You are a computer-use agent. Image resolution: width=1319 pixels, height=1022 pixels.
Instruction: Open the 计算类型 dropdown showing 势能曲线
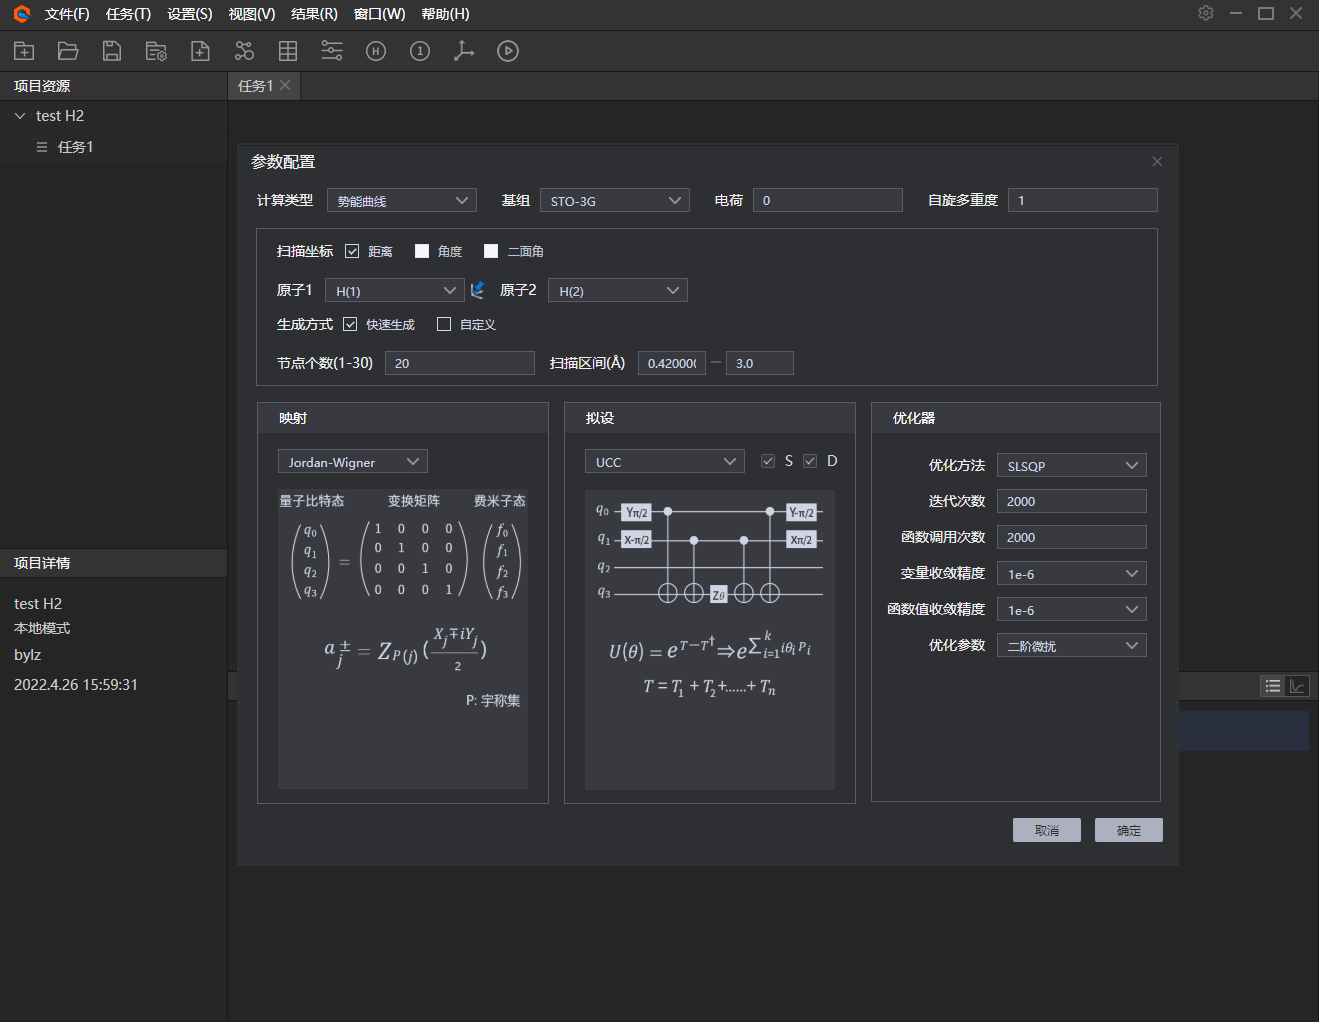coord(402,200)
